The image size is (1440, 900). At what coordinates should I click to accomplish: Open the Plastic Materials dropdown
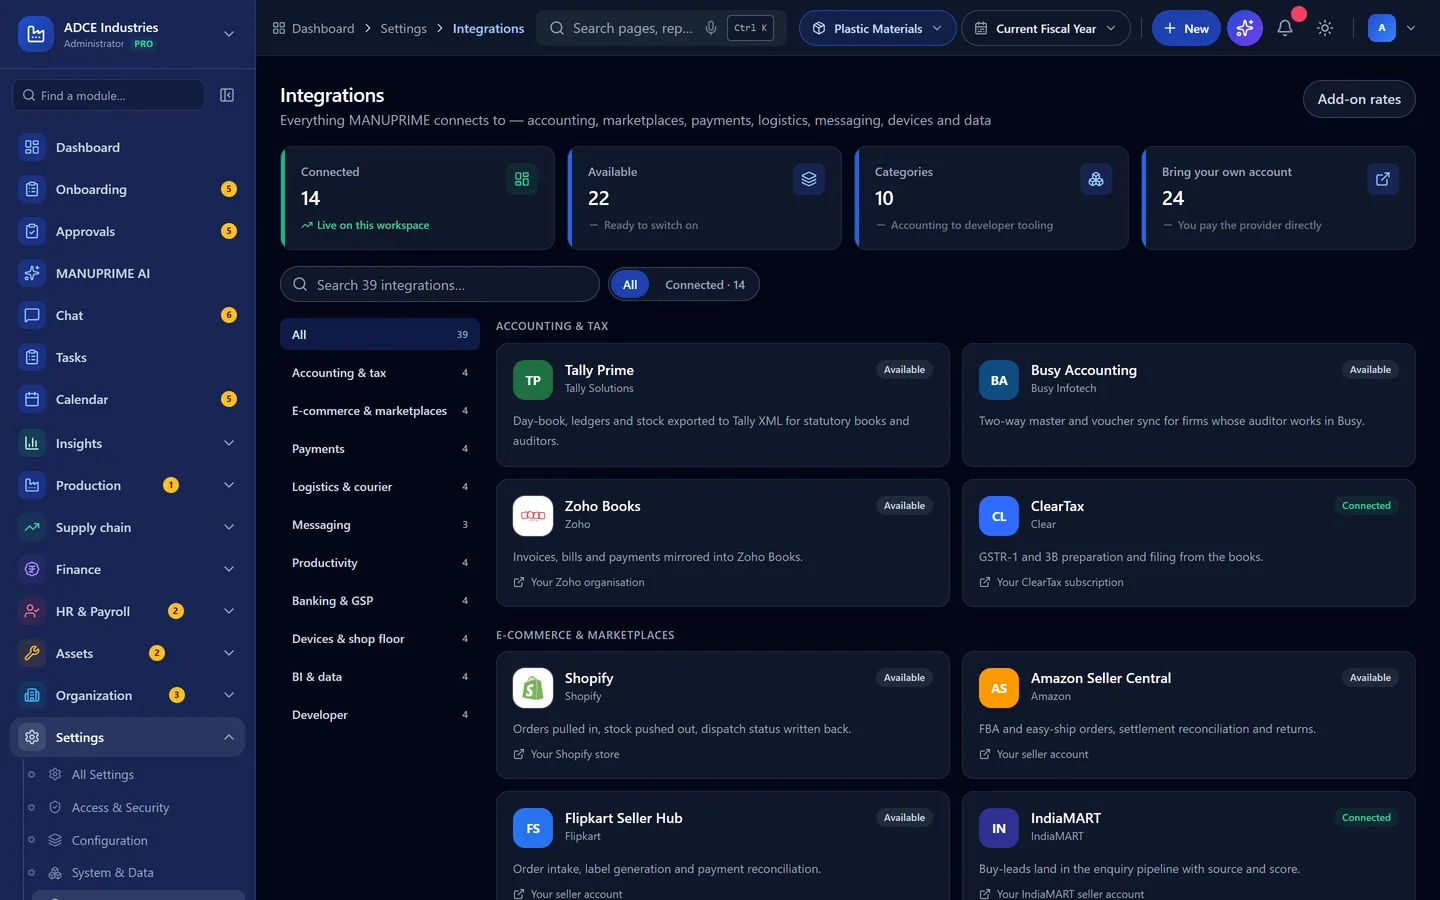(877, 28)
